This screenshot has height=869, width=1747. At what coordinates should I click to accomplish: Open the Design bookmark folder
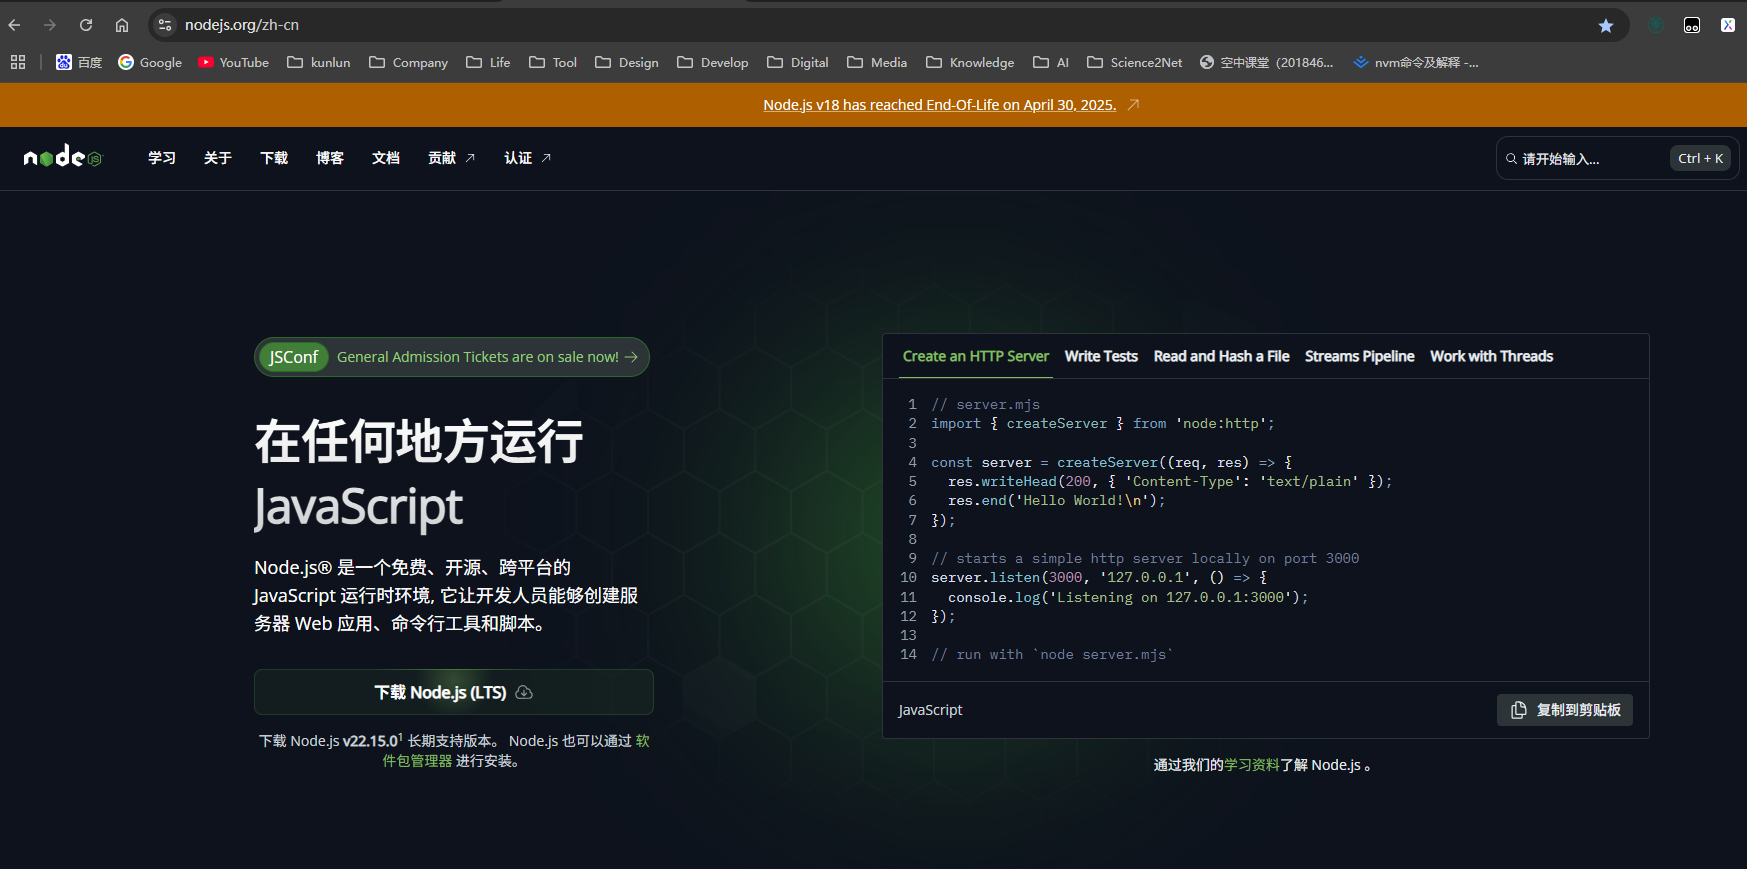[626, 62]
